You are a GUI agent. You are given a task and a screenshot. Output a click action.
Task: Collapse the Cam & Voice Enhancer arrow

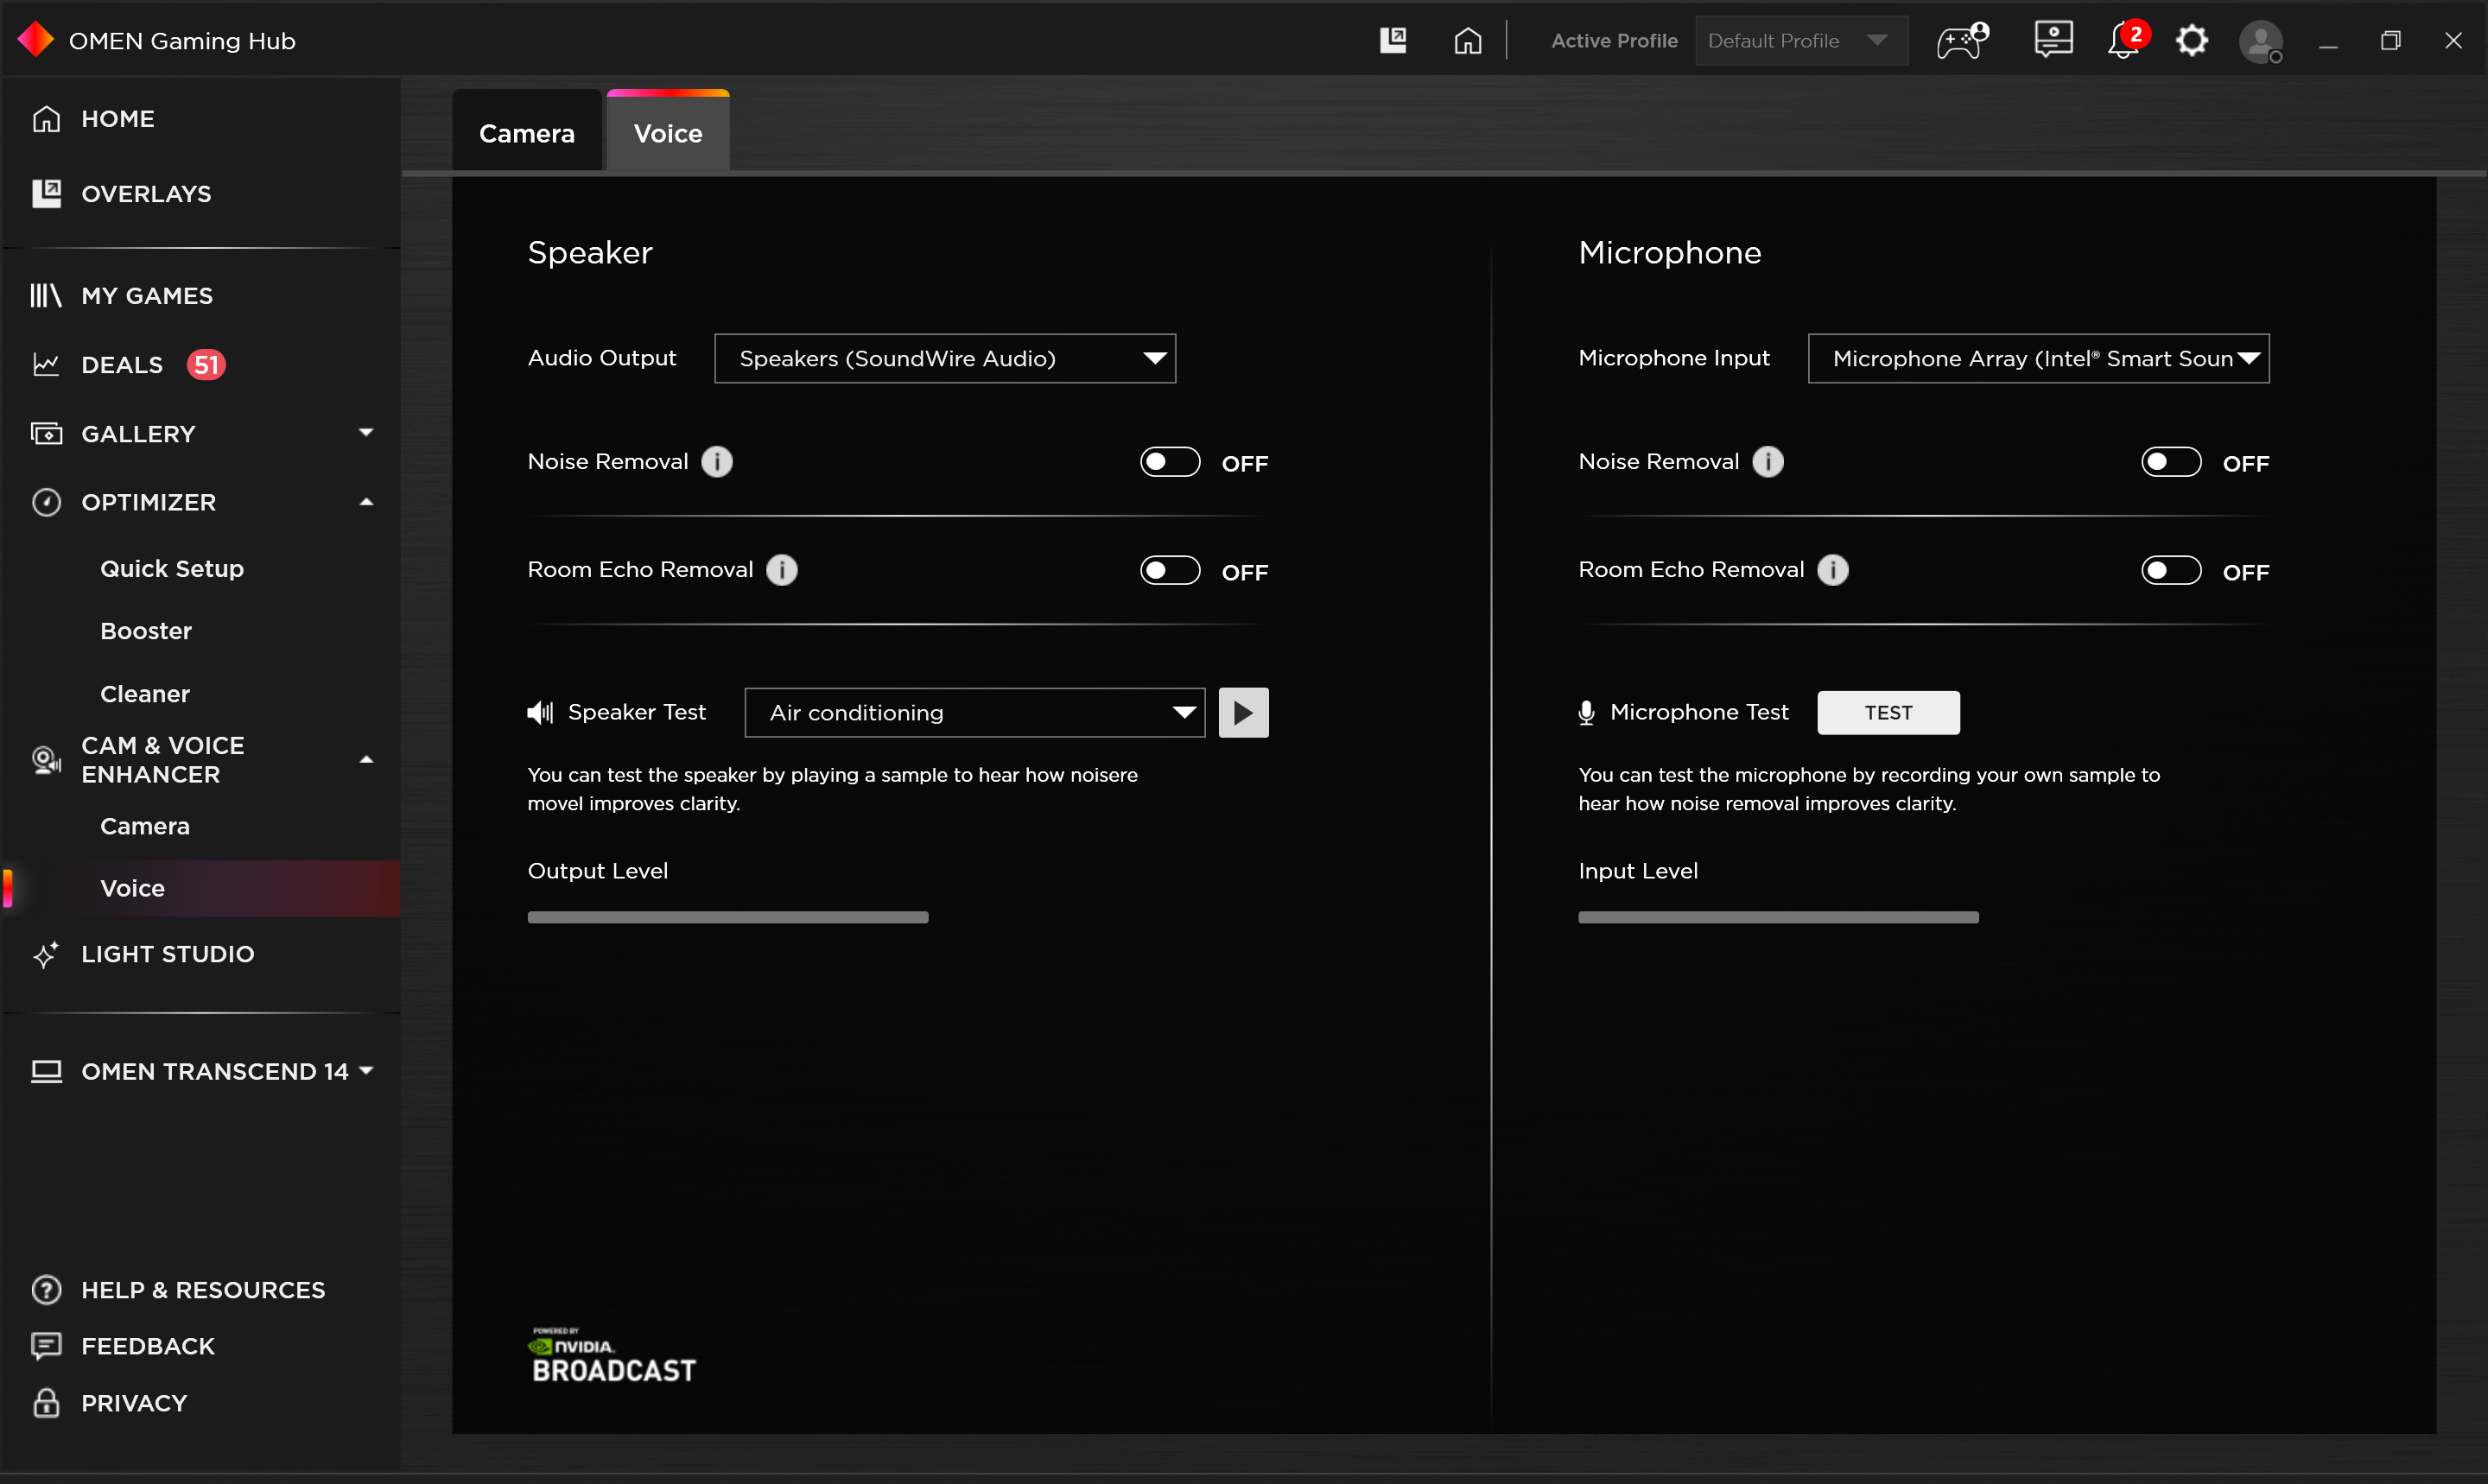click(366, 760)
